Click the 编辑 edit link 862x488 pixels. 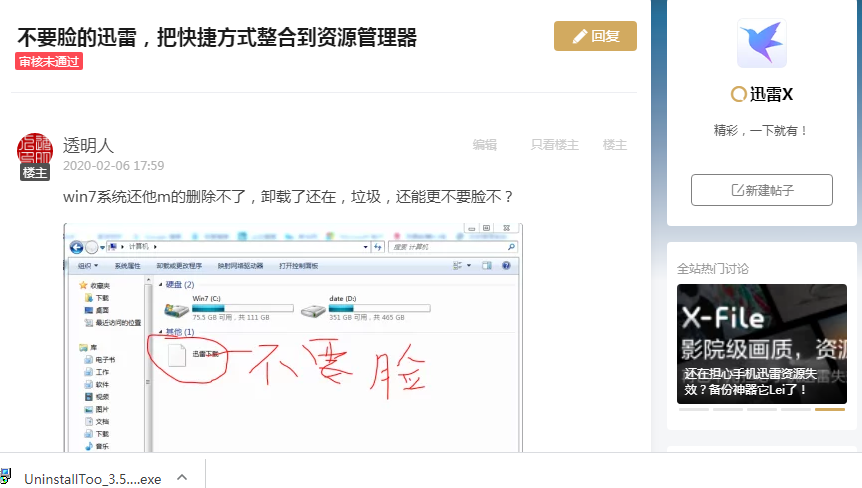click(485, 145)
